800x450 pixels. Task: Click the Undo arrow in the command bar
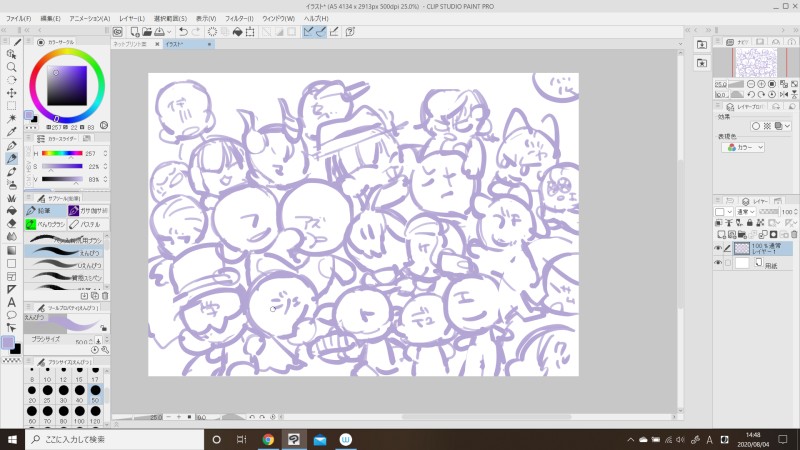tap(182, 32)
